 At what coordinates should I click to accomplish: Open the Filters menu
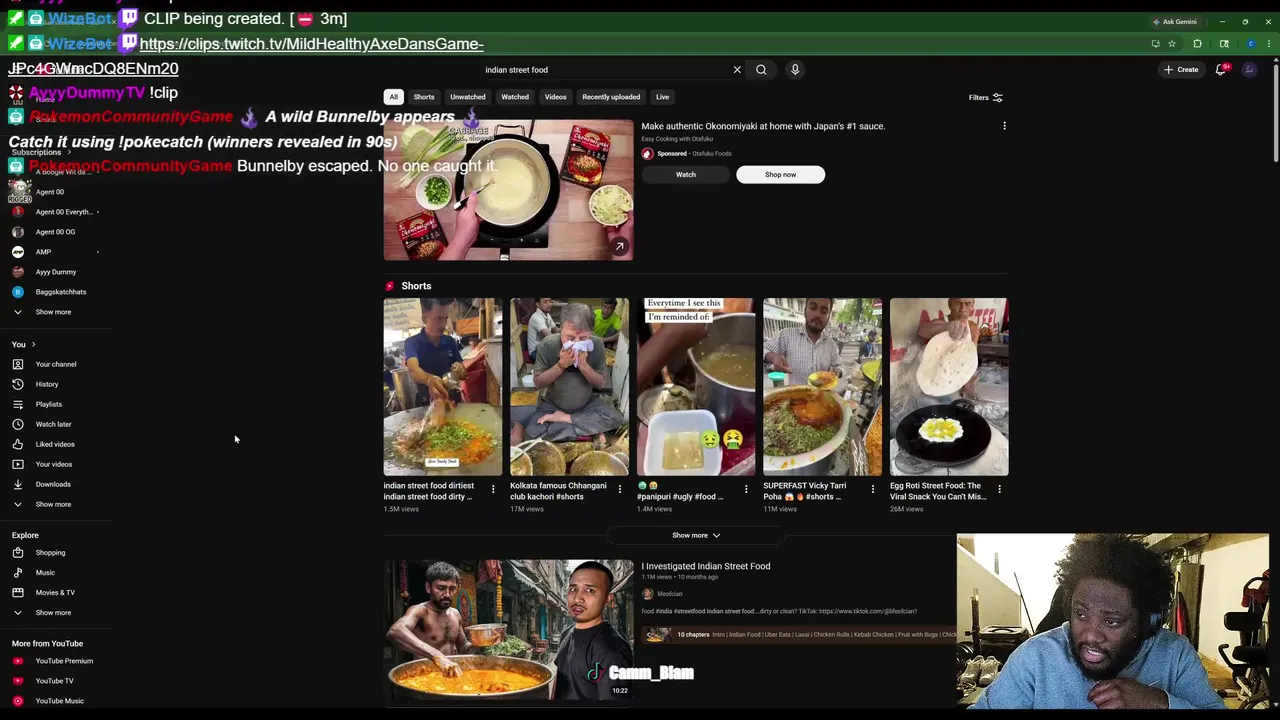pos(985,97)
